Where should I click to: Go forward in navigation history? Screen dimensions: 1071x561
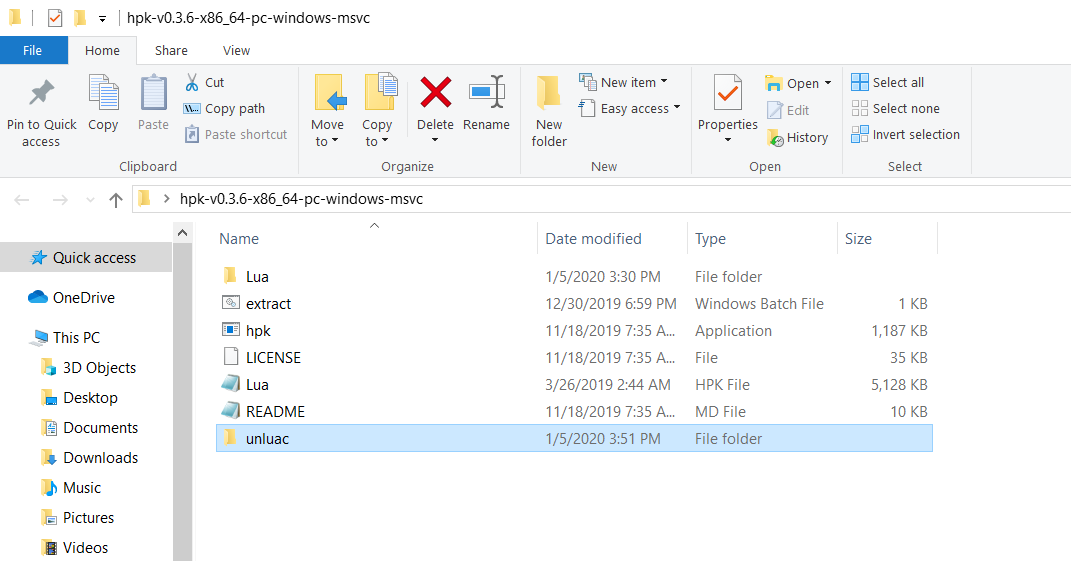coord(60,200)
